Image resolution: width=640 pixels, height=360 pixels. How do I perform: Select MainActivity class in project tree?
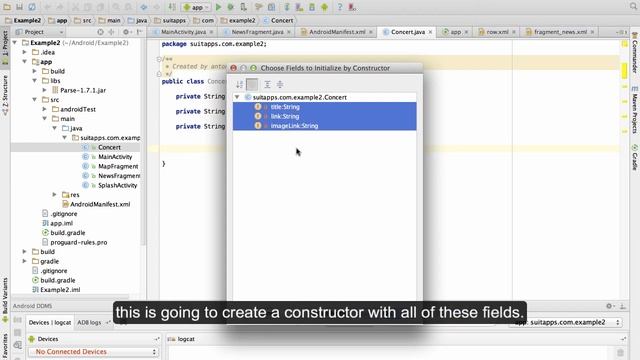click(x=115, y=157)
